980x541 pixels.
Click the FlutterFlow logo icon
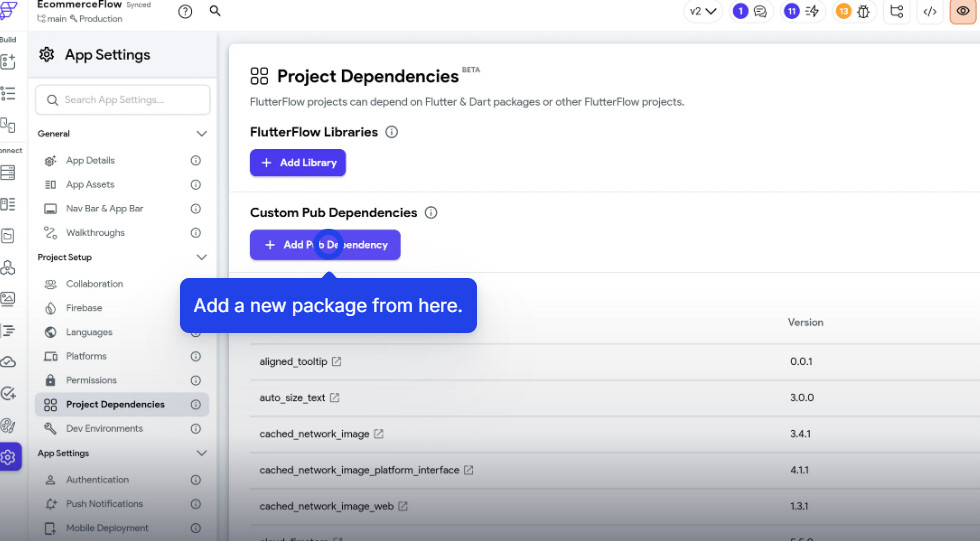point(8,10)
